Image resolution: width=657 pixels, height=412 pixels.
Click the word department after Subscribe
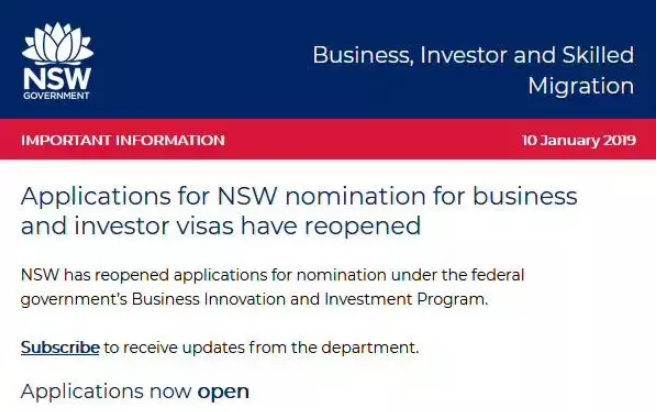tap(369, 347)
